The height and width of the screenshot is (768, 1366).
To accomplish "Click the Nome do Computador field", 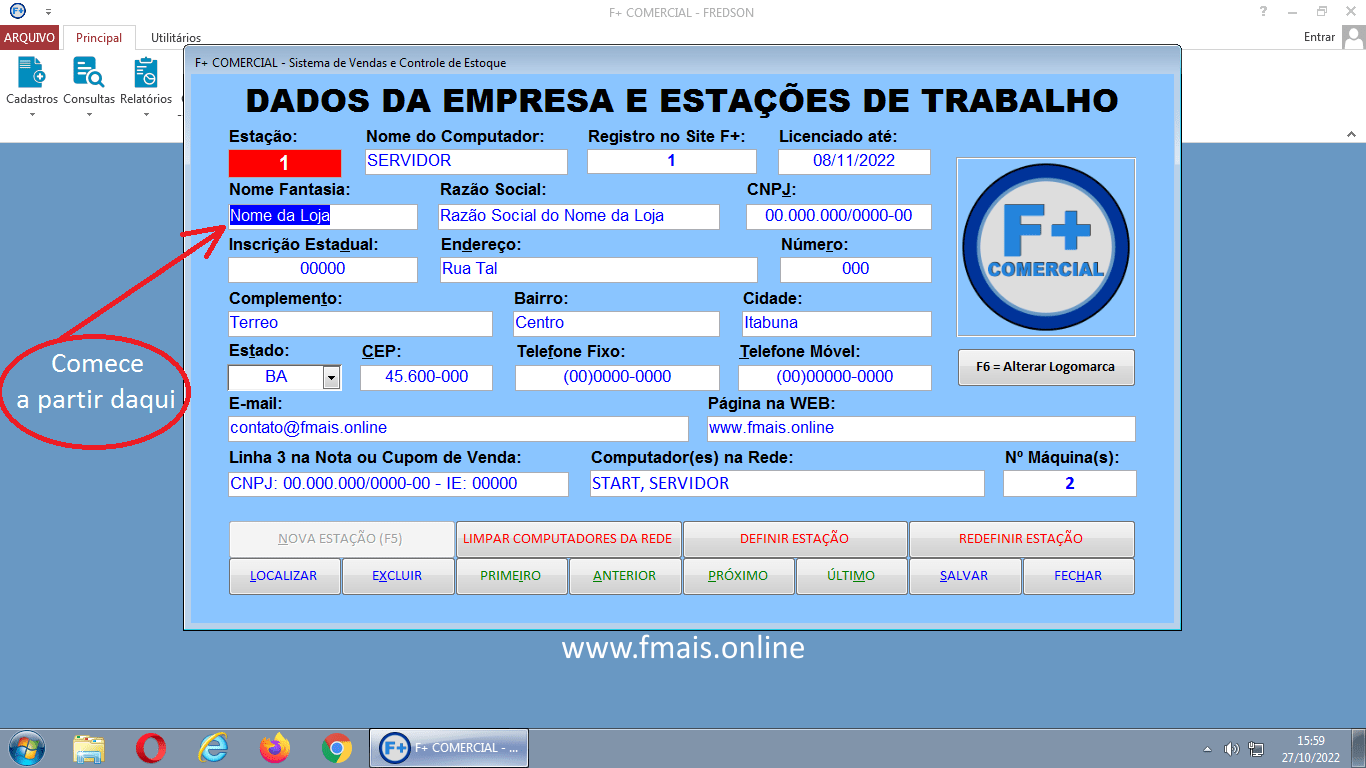I will [467, 161].
